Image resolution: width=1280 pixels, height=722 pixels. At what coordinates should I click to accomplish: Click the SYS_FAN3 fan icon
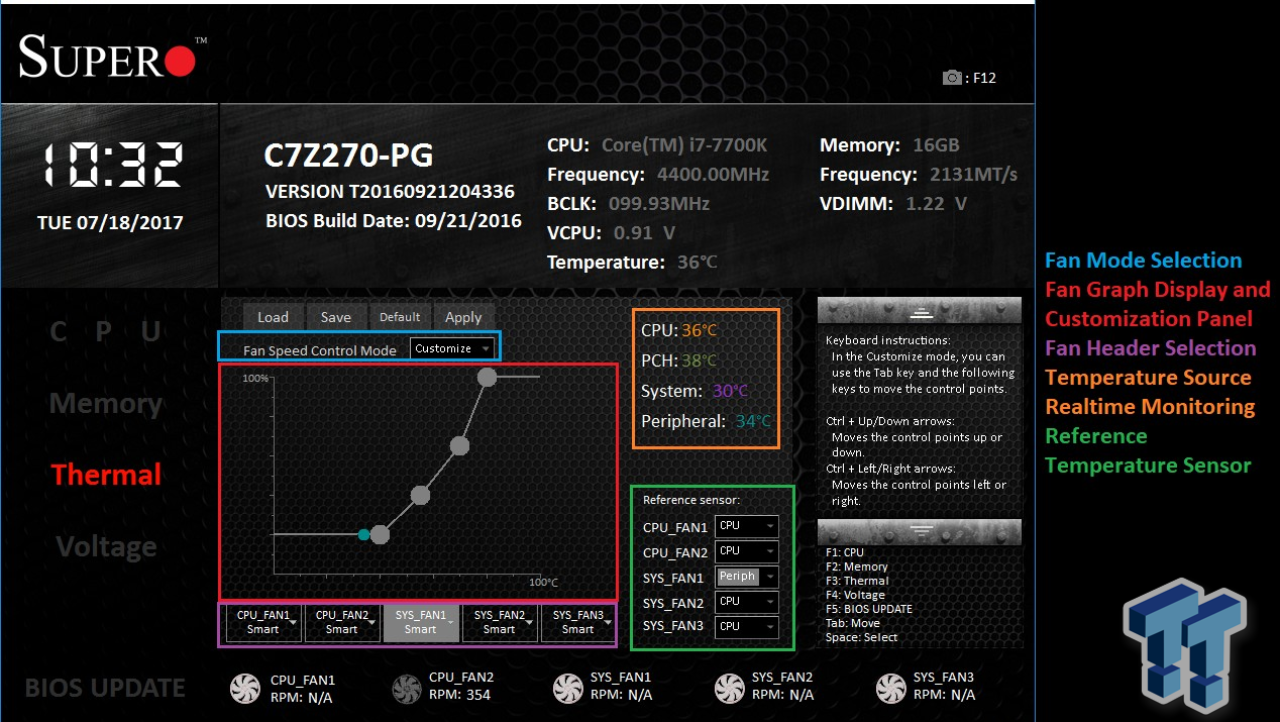pos(892,688)
